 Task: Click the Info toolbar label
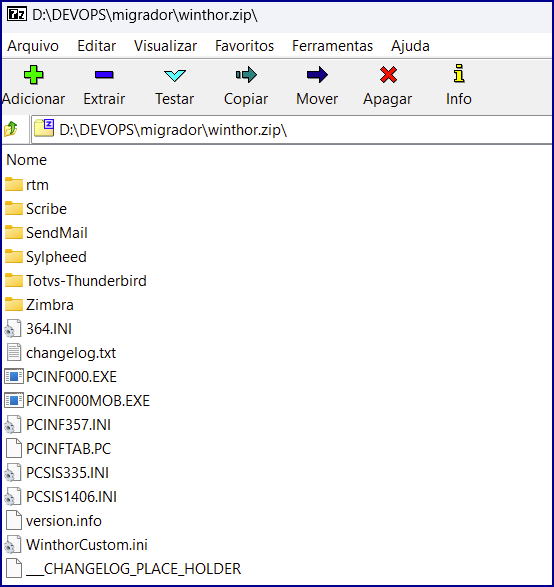coord(459,99)
